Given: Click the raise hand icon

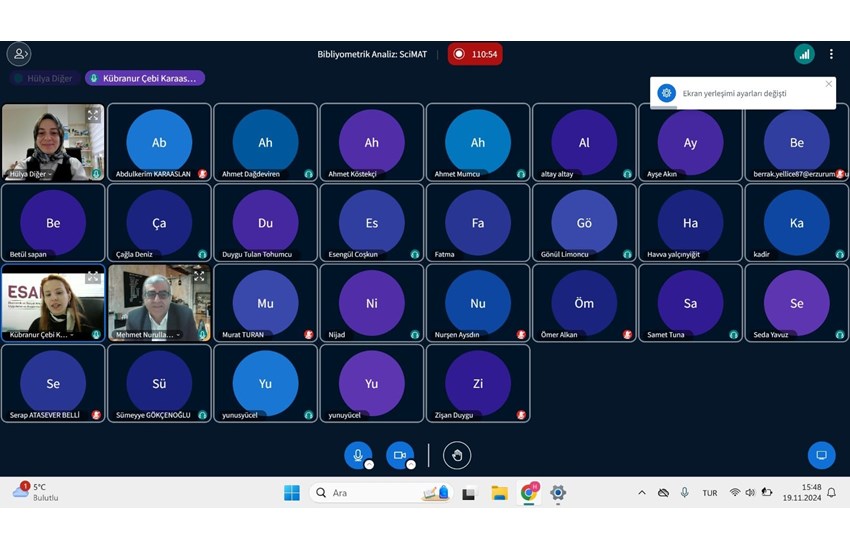Looking at the screenshot, I should [457, 456].
